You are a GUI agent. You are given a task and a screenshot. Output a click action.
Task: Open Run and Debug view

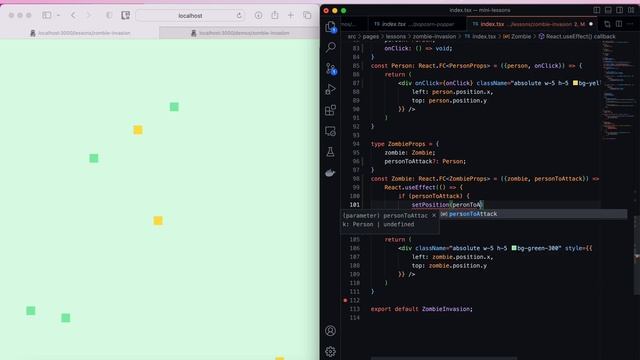click(331, 89)
